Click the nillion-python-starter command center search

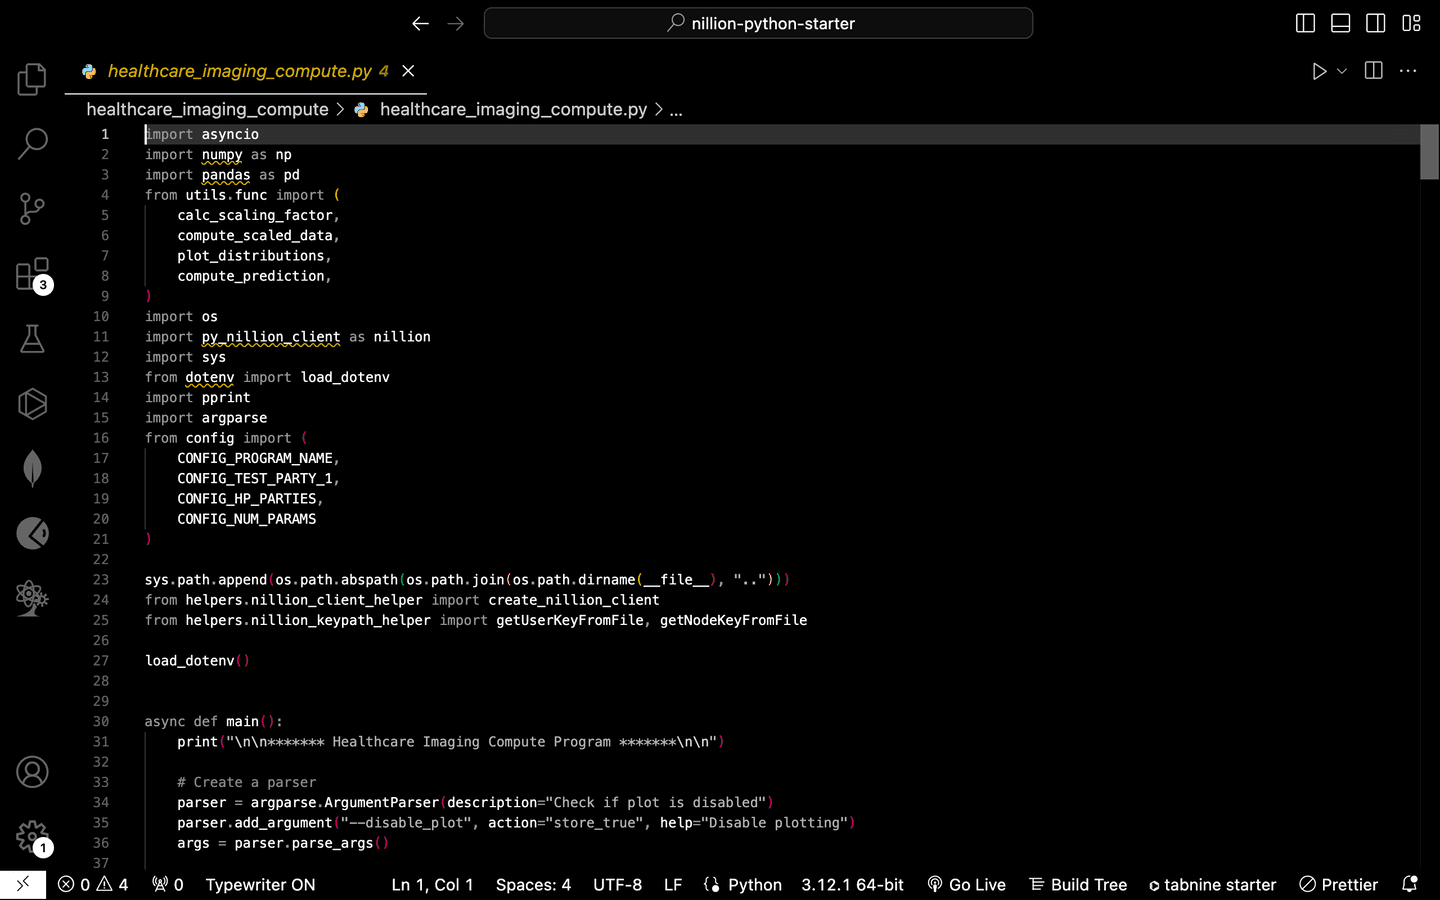tap(758, 23)
